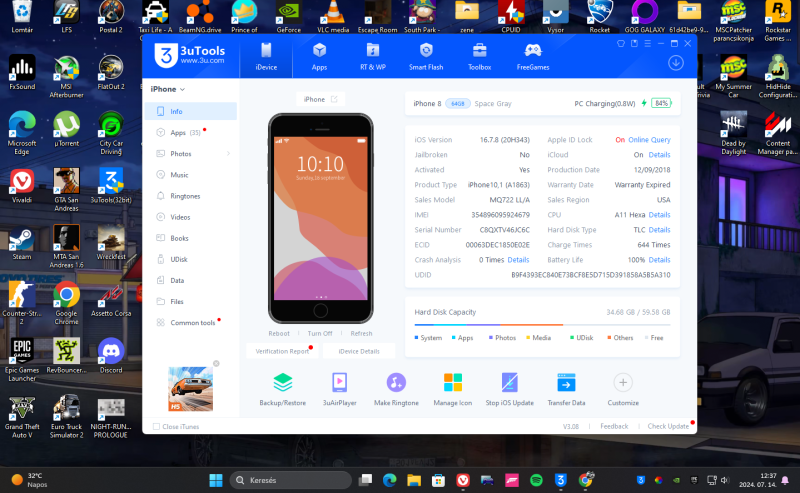The width and height of the screenshot is (800, 493).
Task: Open Common tools in the sidebar
Action: (191, 323)
